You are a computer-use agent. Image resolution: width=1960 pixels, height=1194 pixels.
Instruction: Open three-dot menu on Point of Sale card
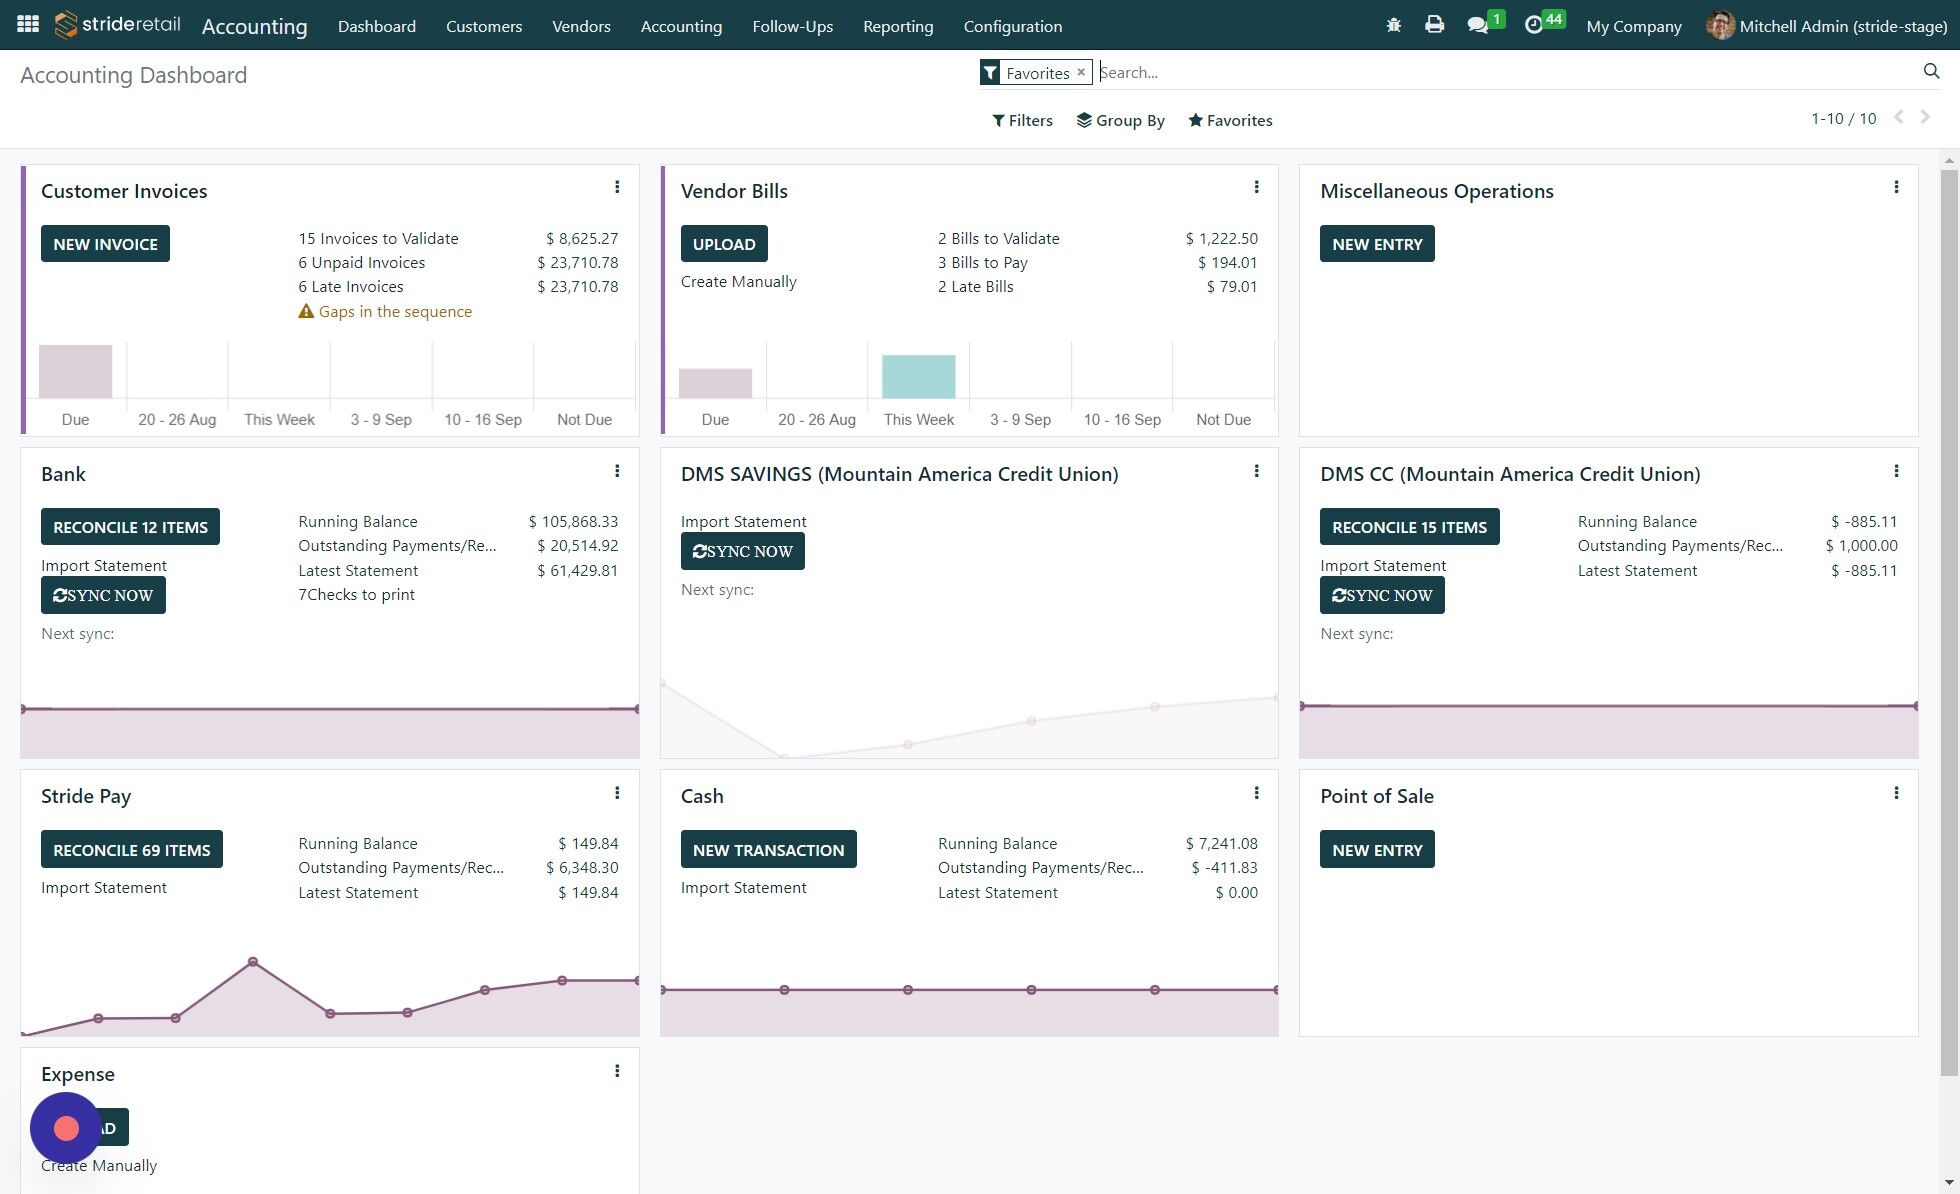pyautogui.click(x=1896, y=792)
